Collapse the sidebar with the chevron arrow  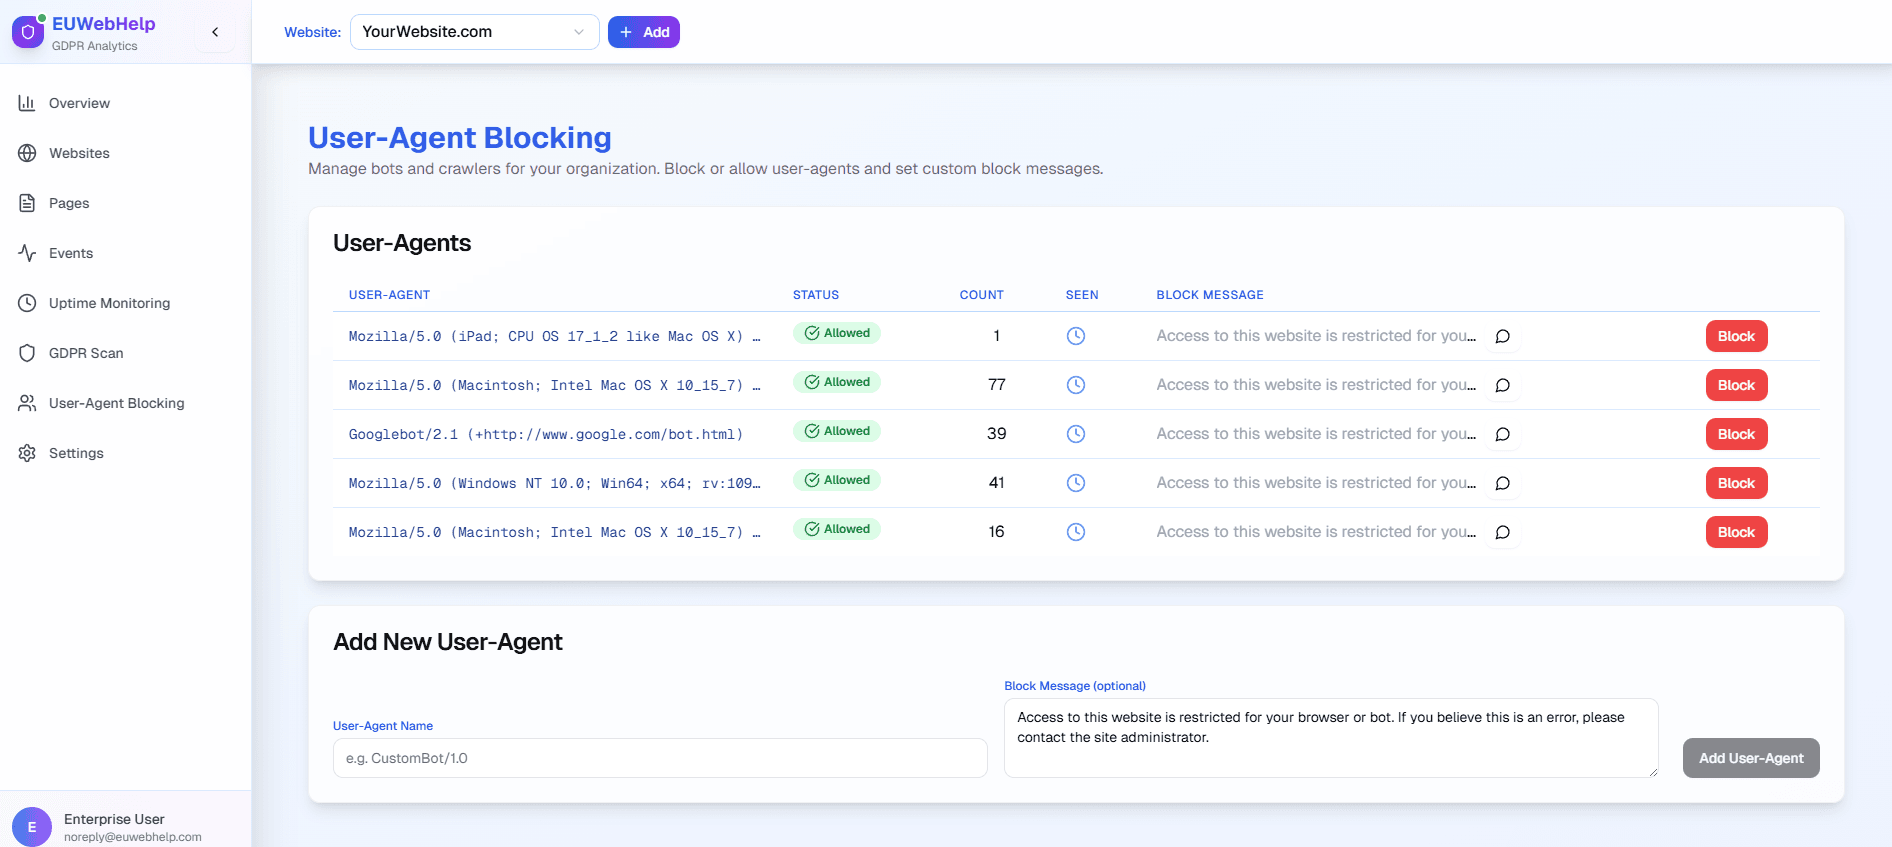[215, 32]
